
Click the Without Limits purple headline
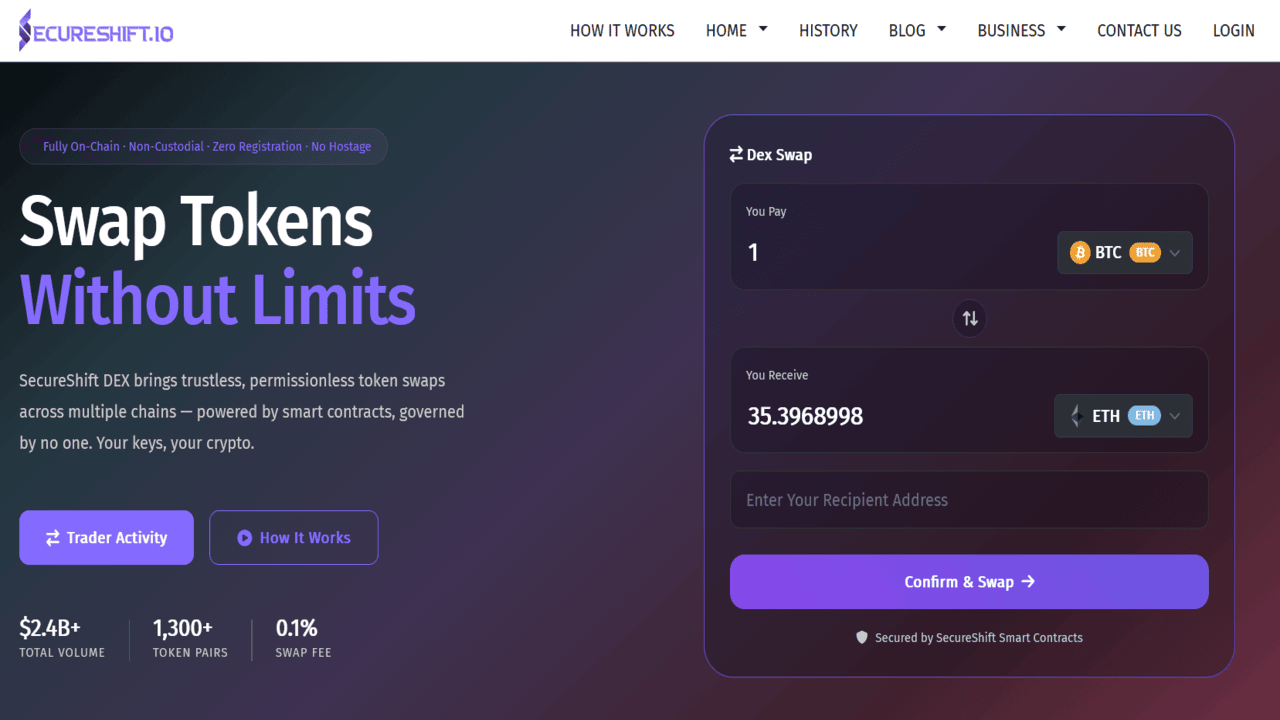pos(217,298)
